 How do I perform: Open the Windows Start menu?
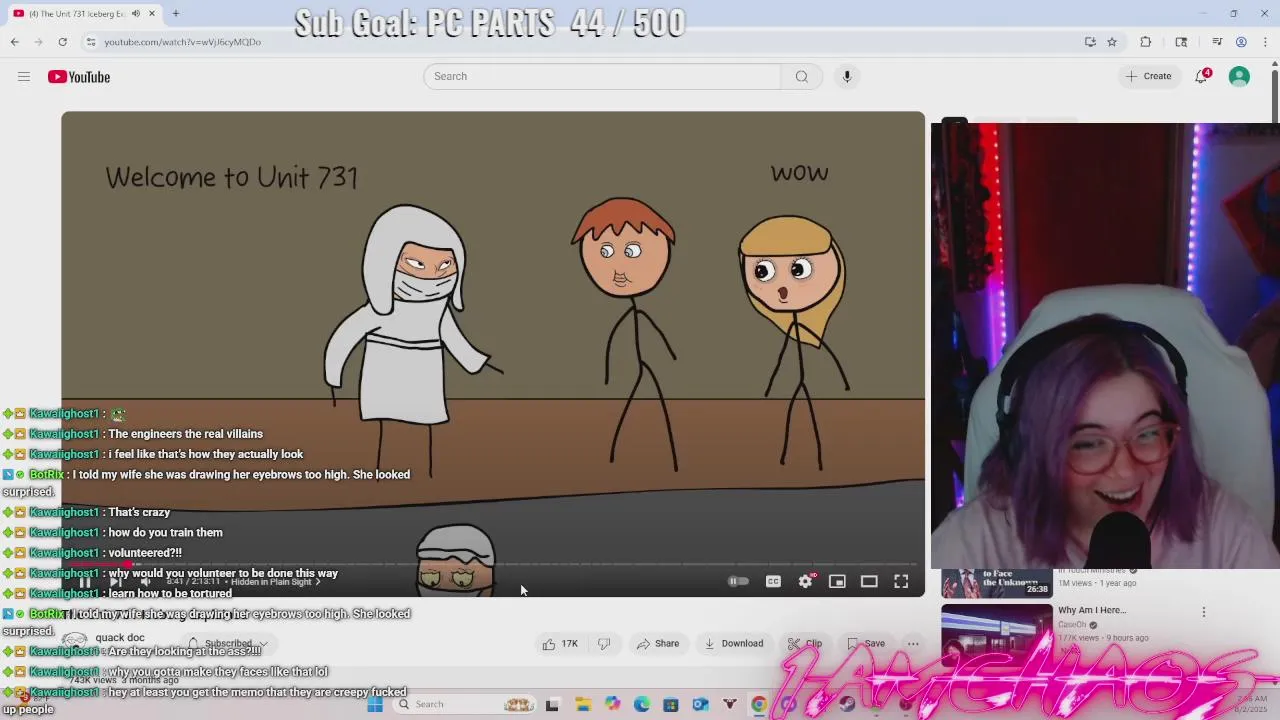point(375,704)
